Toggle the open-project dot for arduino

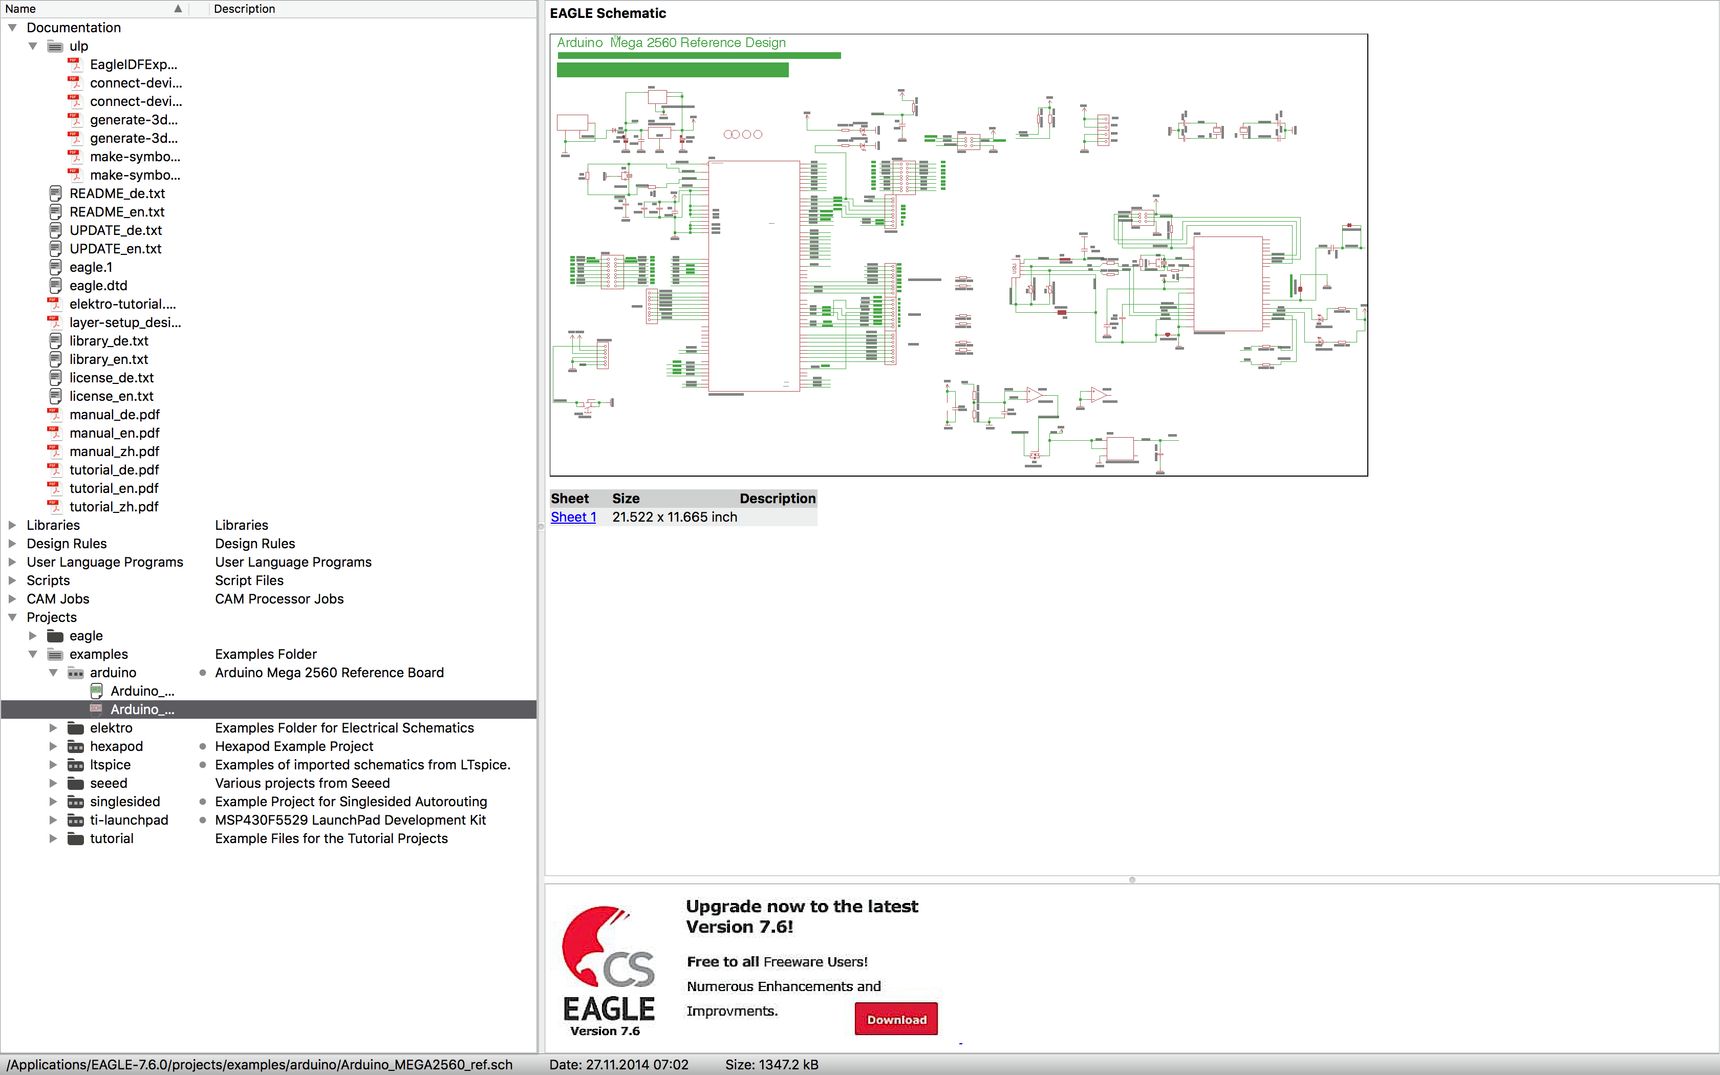tap(203, 673)
